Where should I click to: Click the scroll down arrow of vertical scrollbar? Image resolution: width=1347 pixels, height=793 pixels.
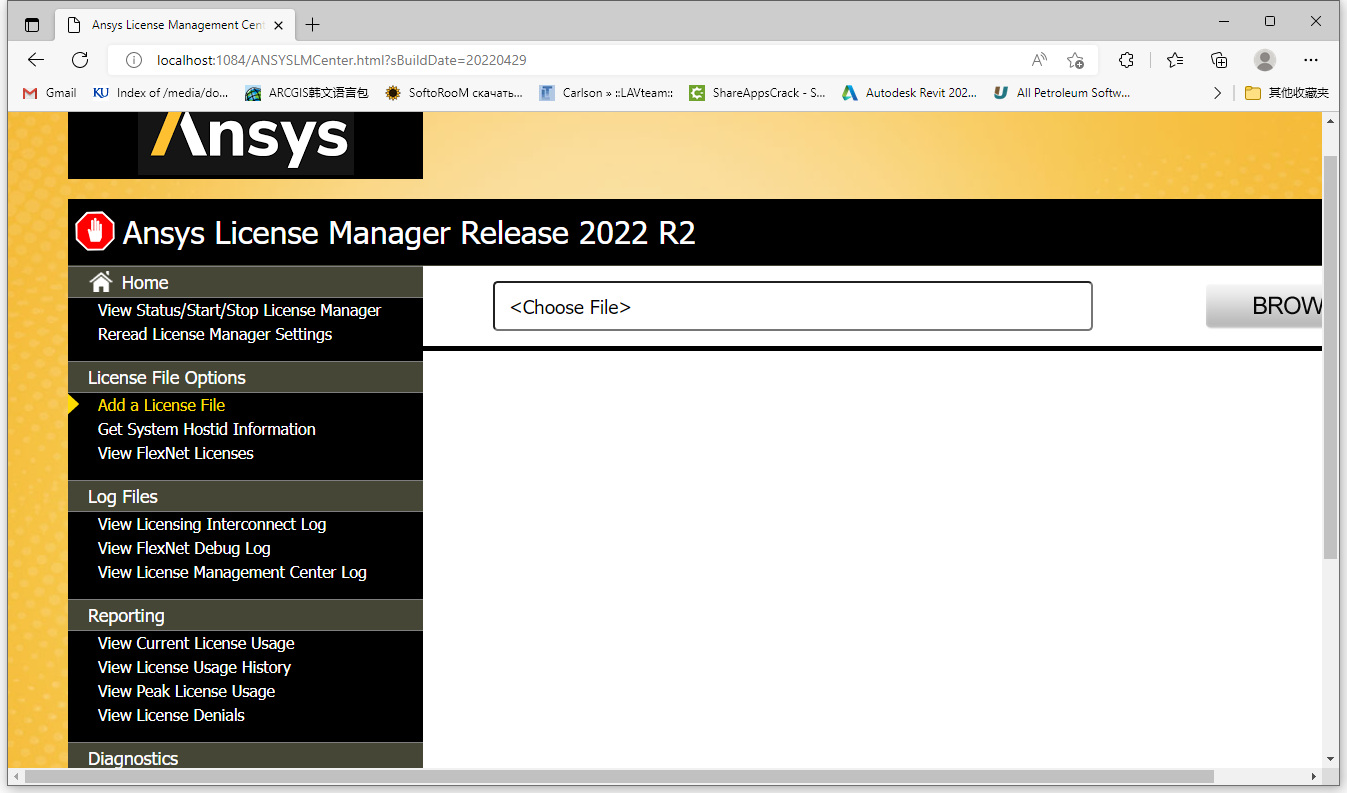tap(1330, 759)
